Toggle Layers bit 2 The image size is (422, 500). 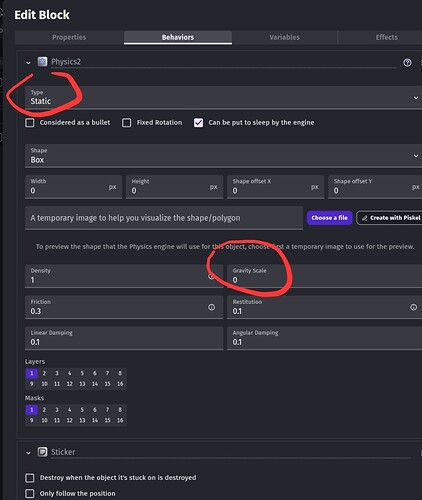click(x=44, y=373)
